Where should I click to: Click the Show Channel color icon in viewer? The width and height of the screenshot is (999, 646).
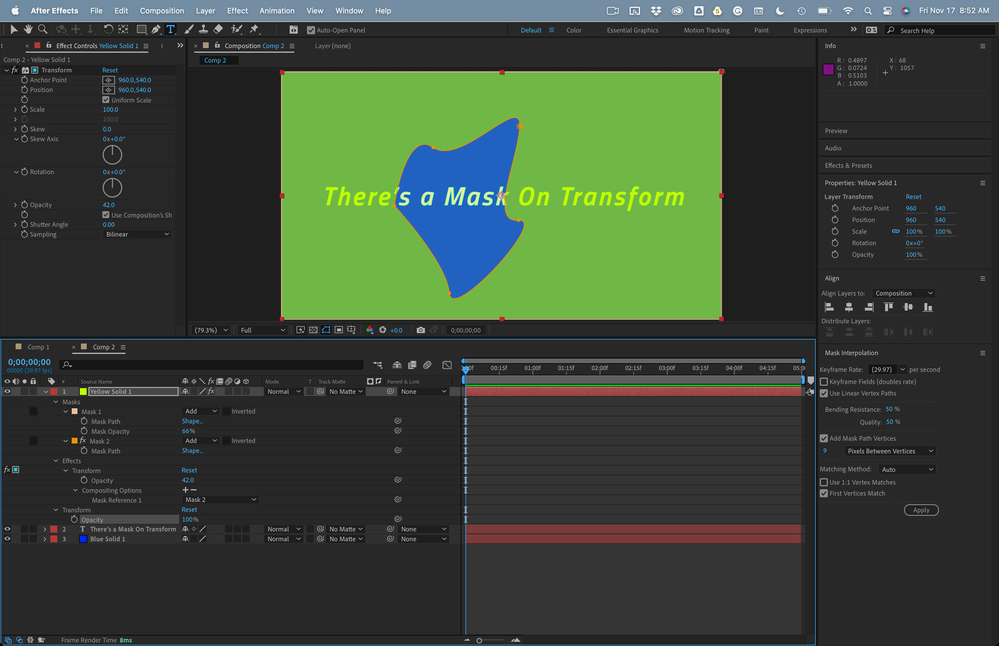[x=370, y=330]
